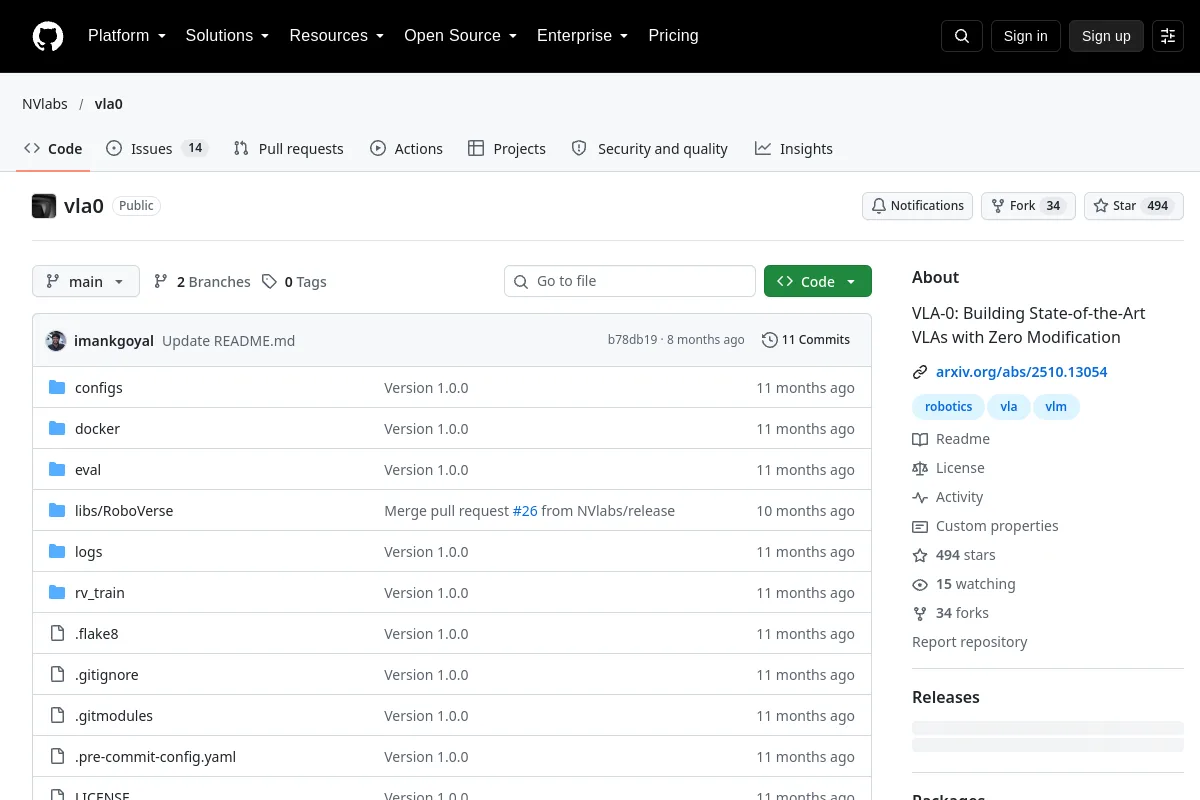Click the robotics topic tag
This screenshot has height=800, width=1200.
pyautogui.click(x=948, y=407)
